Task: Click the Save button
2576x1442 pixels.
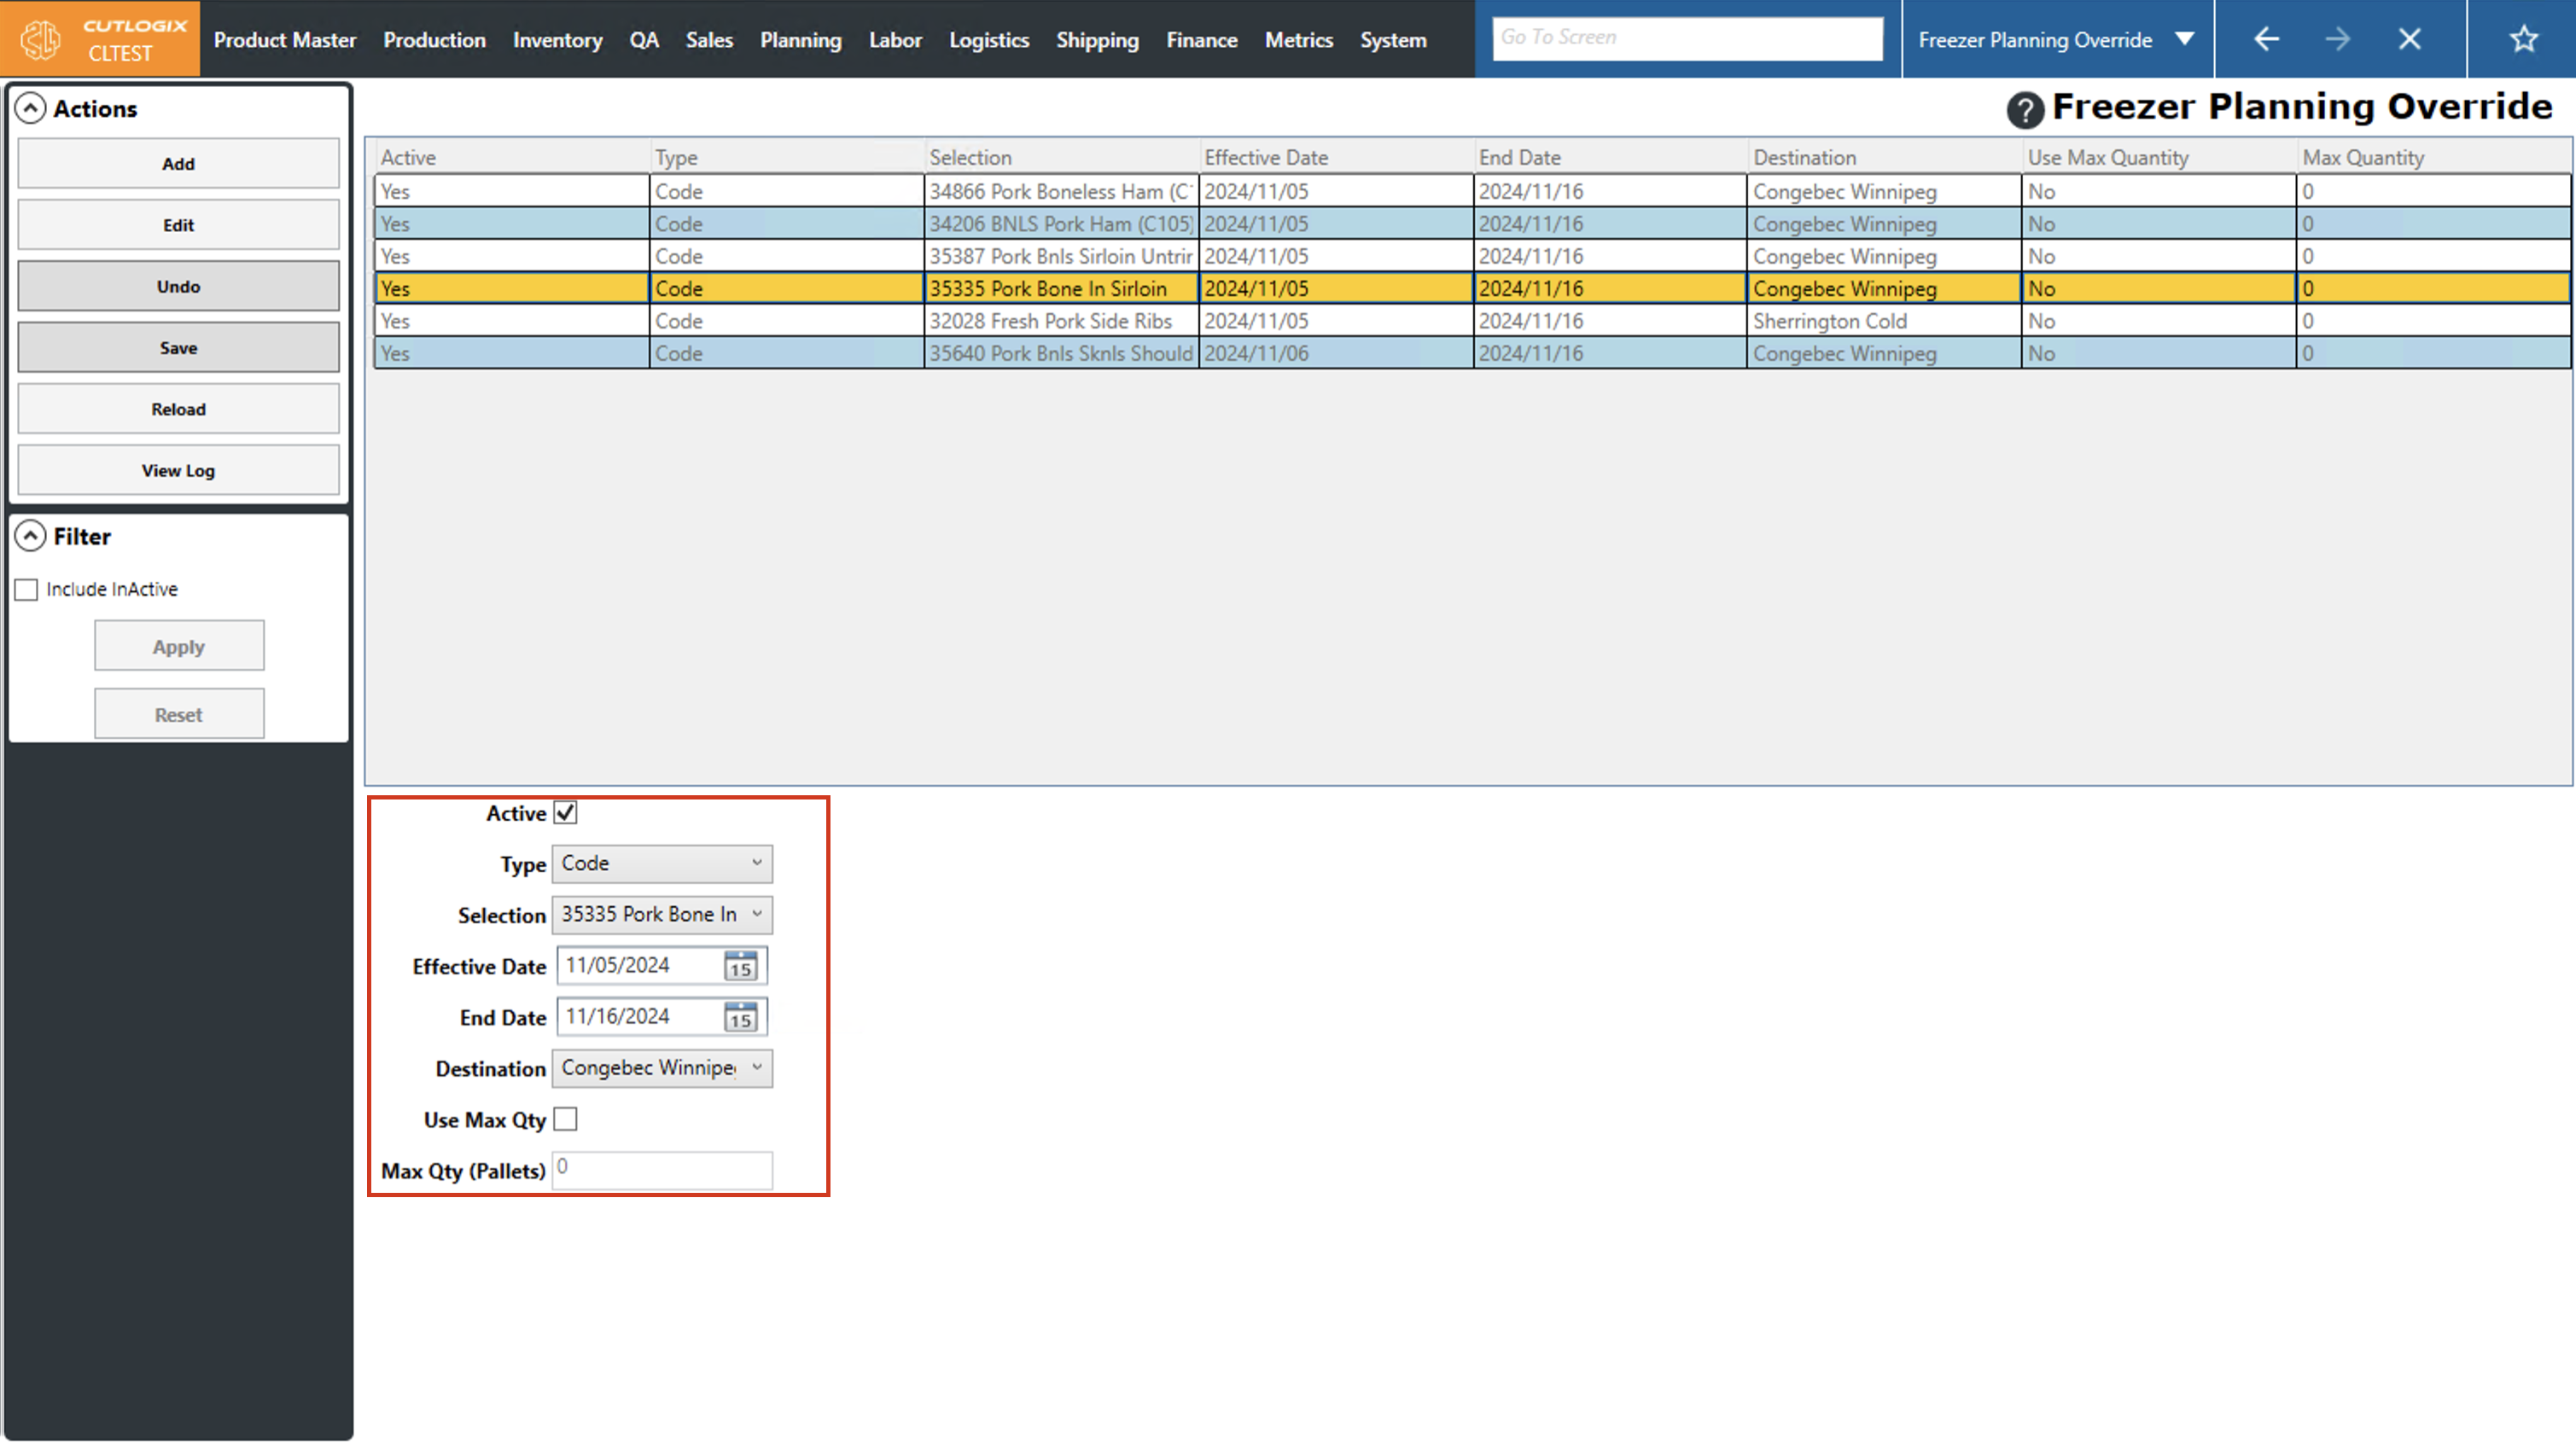Action: click(178, 348)
